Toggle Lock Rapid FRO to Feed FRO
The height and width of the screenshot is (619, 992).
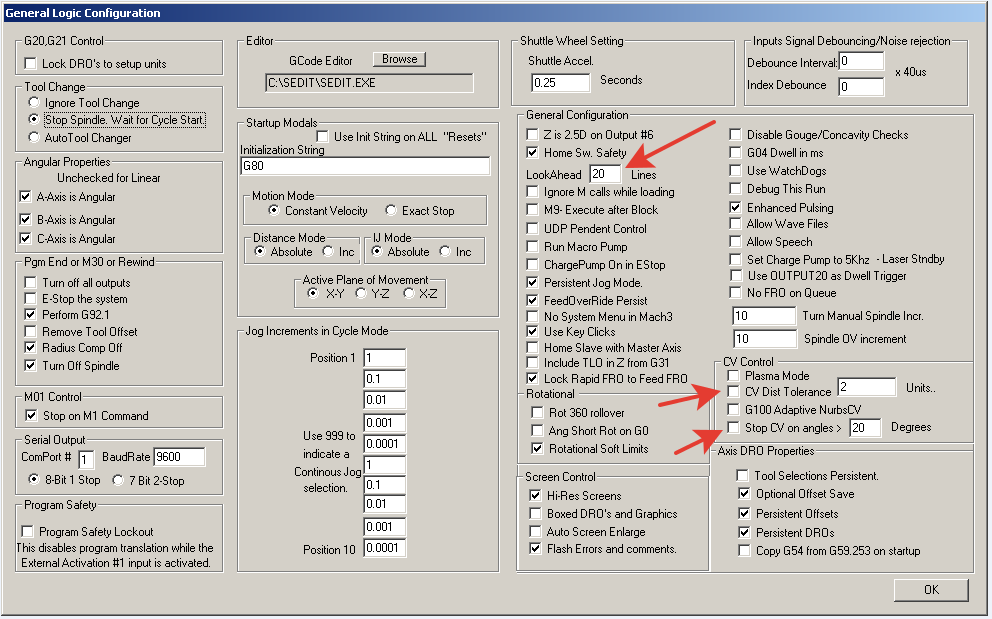click(x=532, y=378)
